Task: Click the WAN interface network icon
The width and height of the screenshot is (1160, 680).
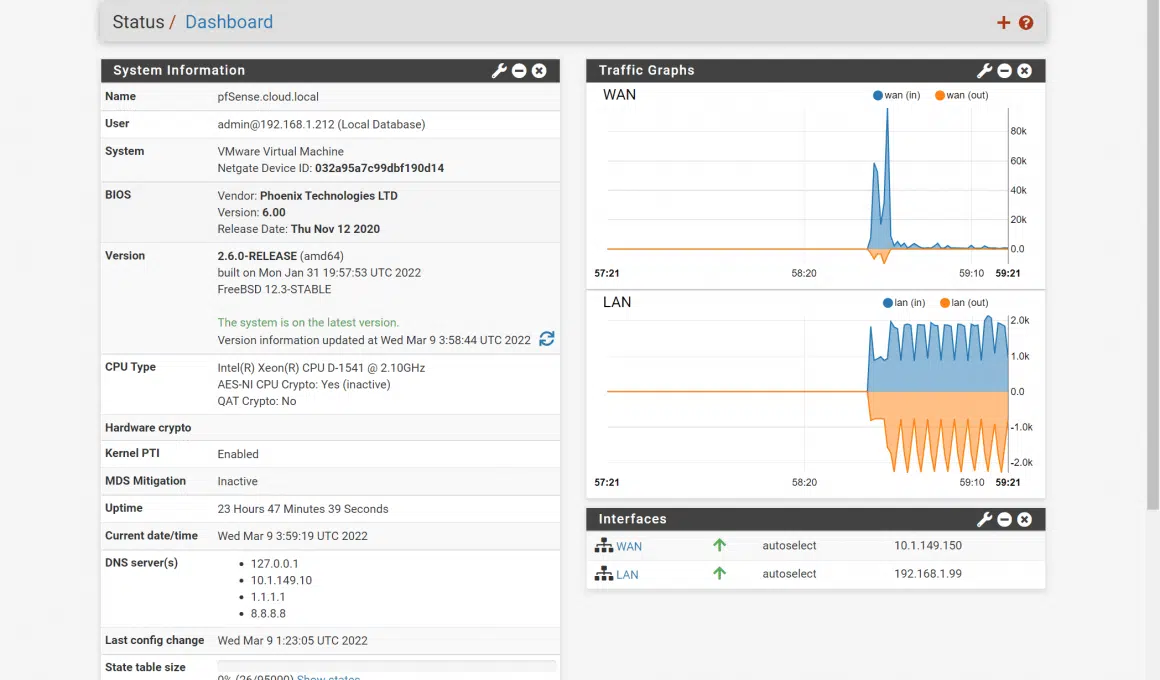Action: 603,546
